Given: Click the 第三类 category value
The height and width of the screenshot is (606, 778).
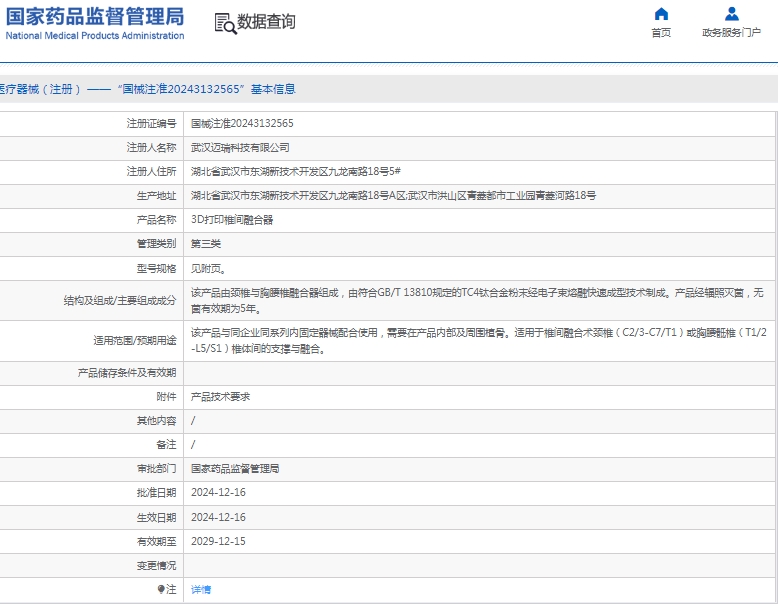Looking at the screenshot, I should [206, 244].
